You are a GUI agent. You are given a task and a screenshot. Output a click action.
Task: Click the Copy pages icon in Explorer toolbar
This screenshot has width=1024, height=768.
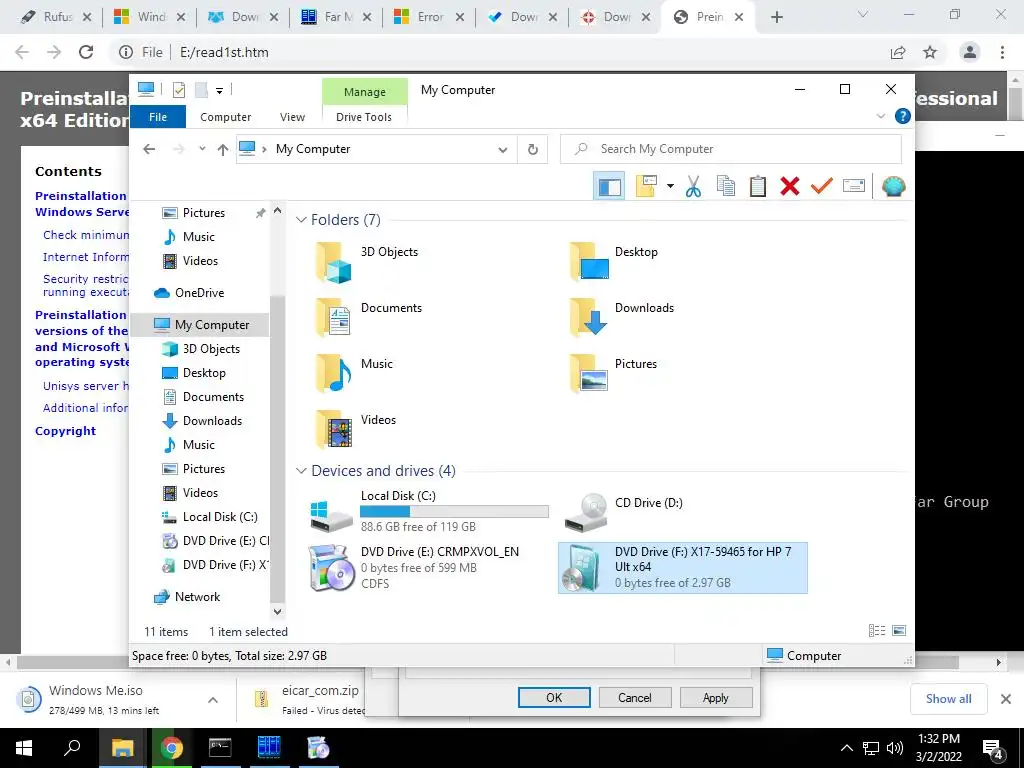click(x=726, y=187)
